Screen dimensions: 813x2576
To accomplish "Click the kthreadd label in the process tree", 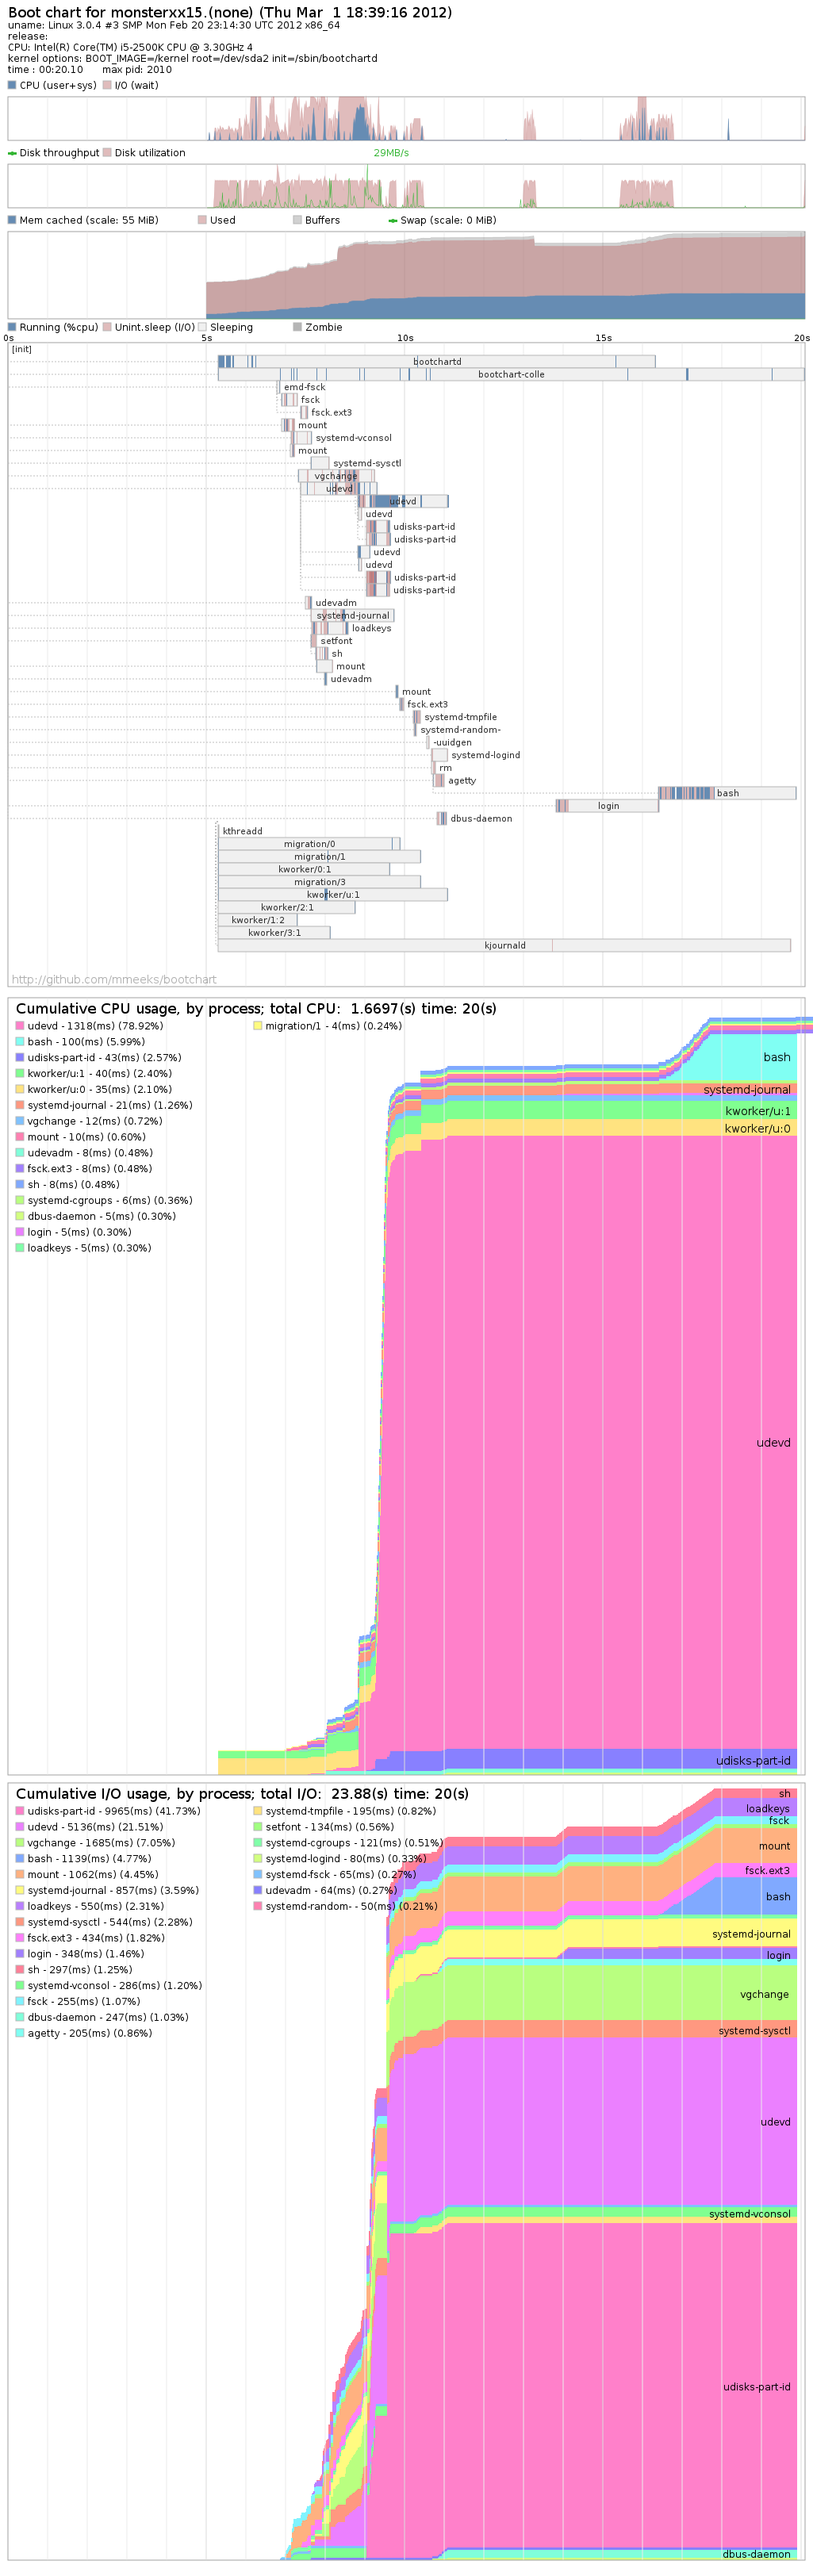I will pos(242,831).
